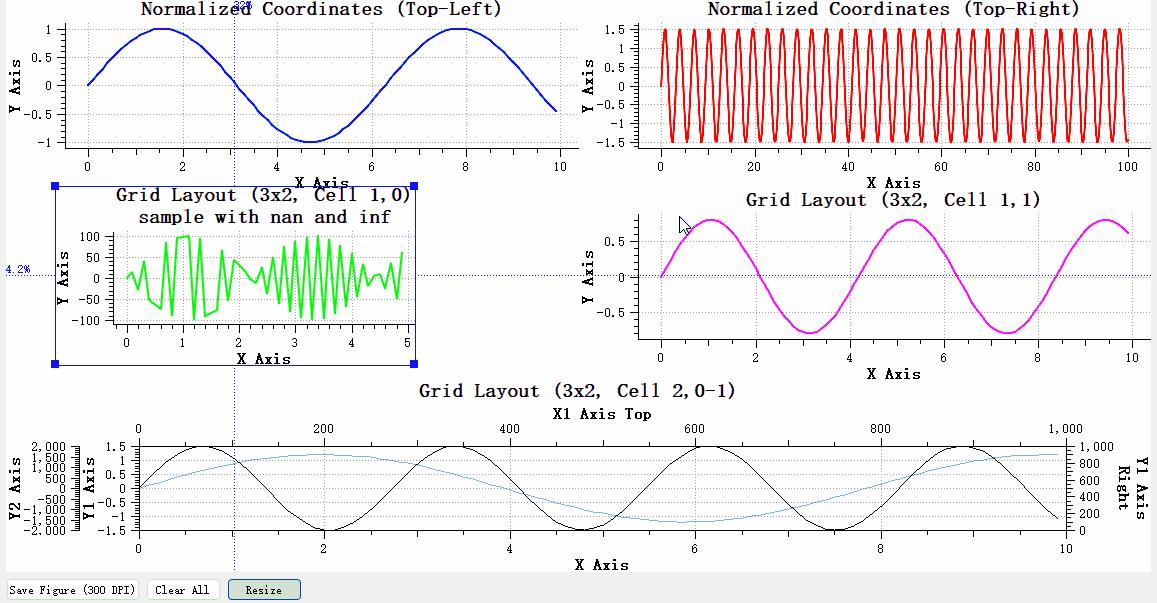Click the "Normalized Coordinates (Top-Left)" plot title

321,10
